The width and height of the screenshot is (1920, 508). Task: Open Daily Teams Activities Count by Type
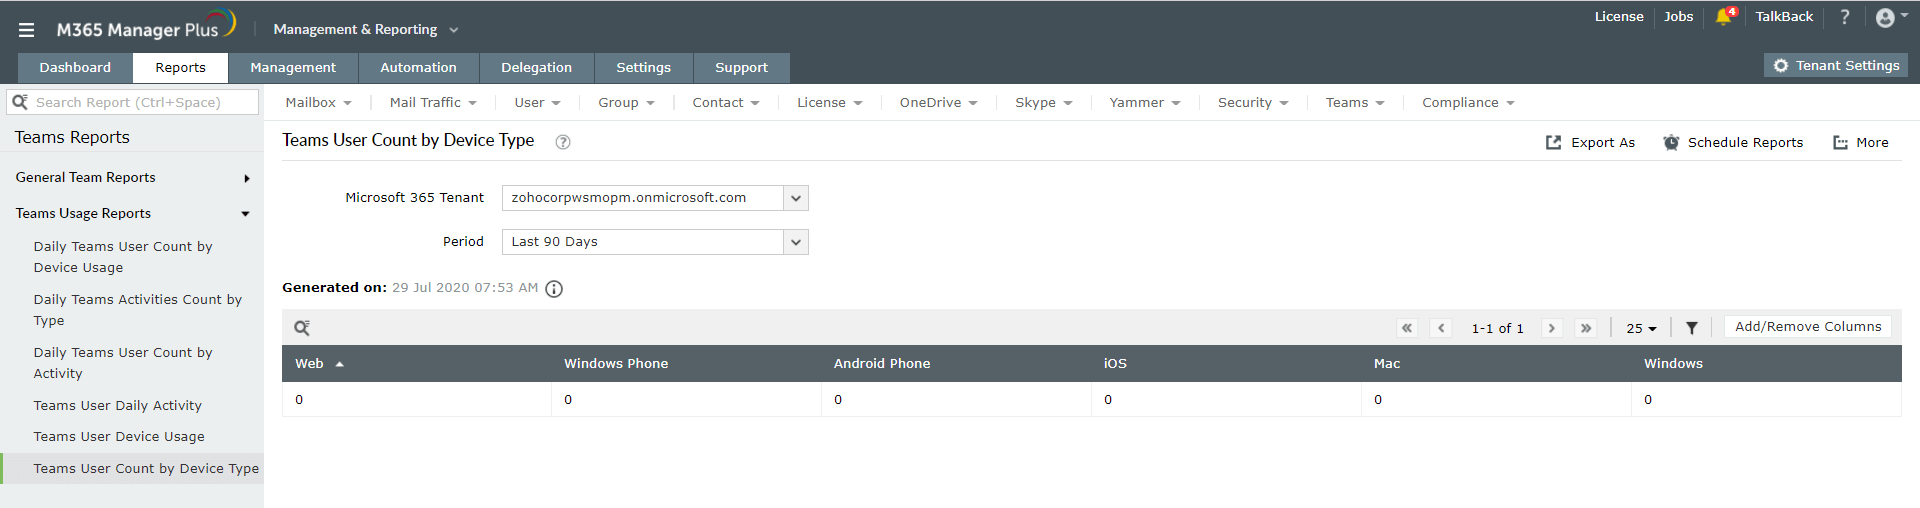click(x=138, y=310)
